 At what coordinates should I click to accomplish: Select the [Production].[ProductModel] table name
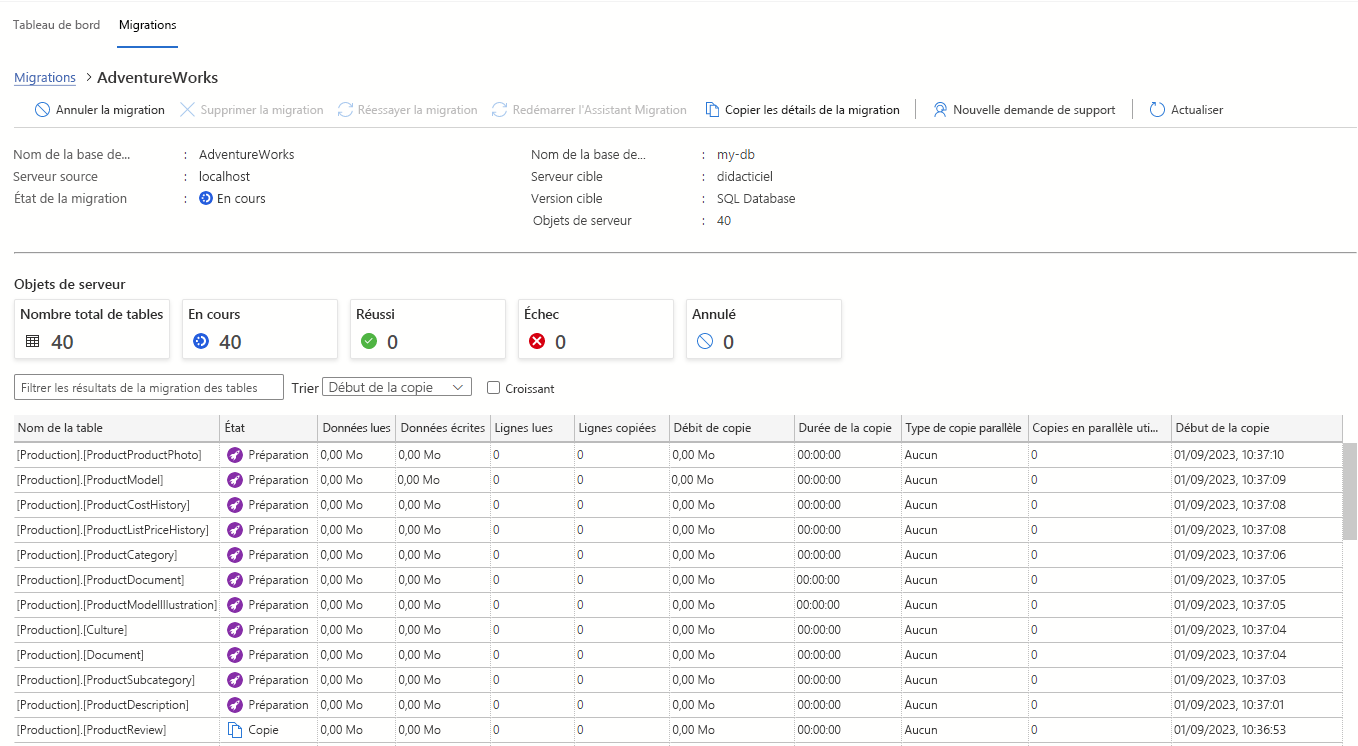click(90, 480)
